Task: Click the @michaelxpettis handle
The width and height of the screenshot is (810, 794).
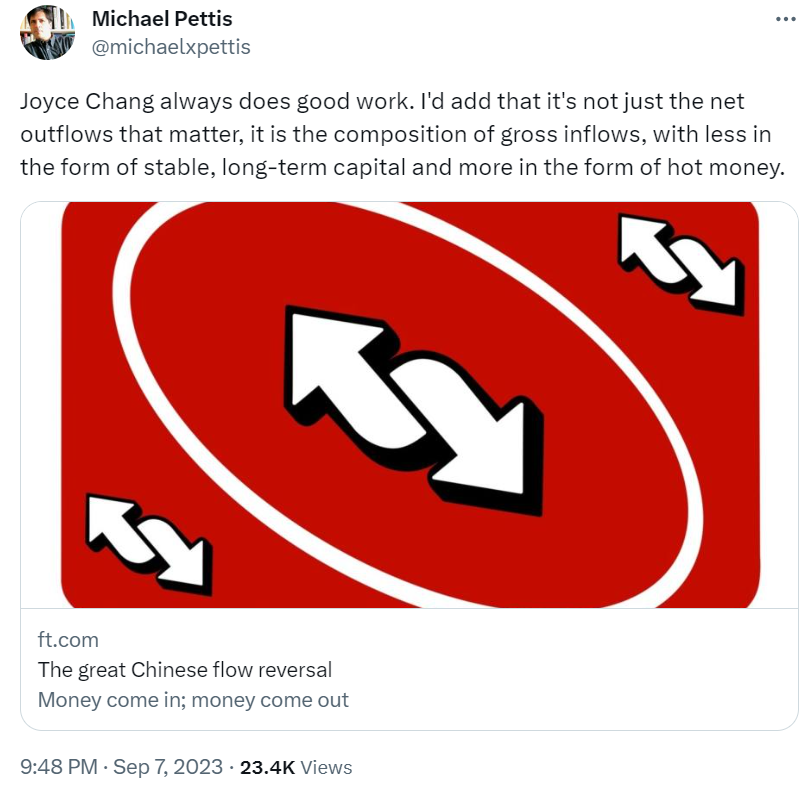Action: point(171,47)
